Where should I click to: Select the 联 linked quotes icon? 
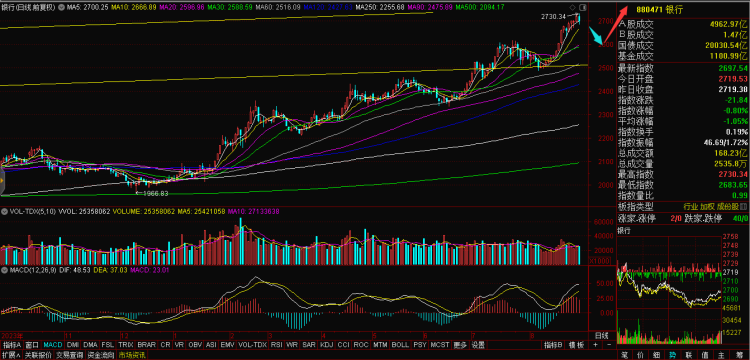point(689,355)
